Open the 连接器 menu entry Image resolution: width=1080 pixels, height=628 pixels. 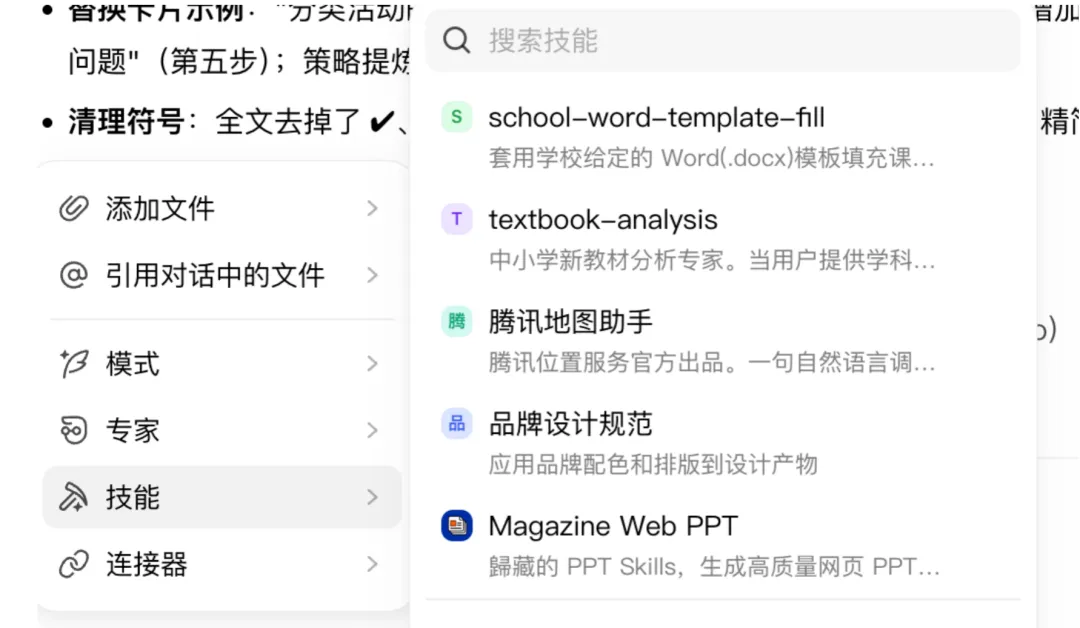tap(222, 564)
